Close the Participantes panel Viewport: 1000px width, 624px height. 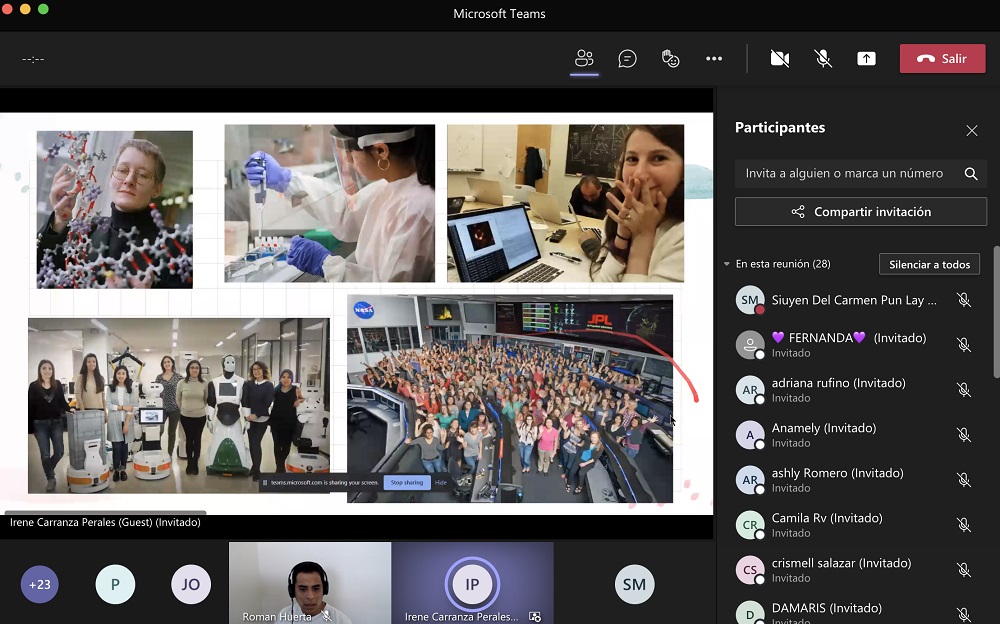pyautogui.click(x=971, y=131)
